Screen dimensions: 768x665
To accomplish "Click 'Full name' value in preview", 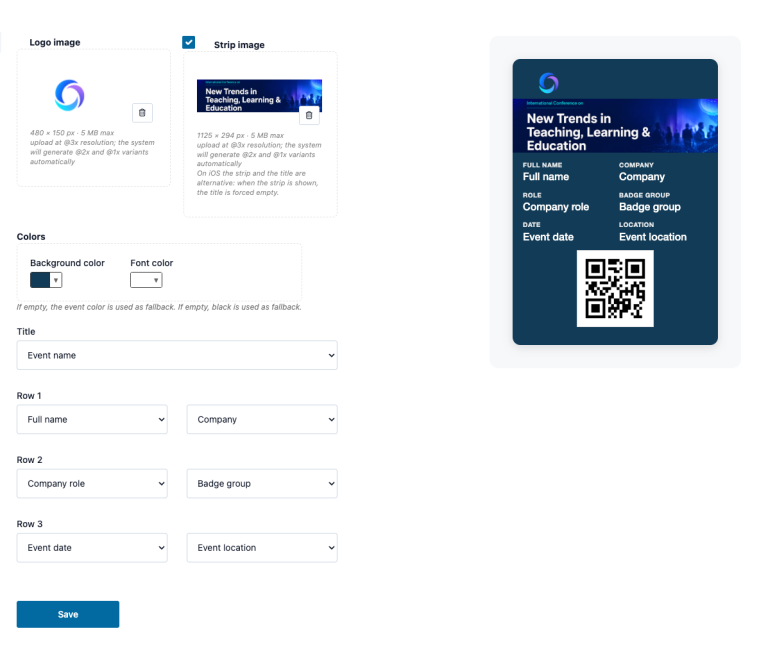I will point(546,177).
